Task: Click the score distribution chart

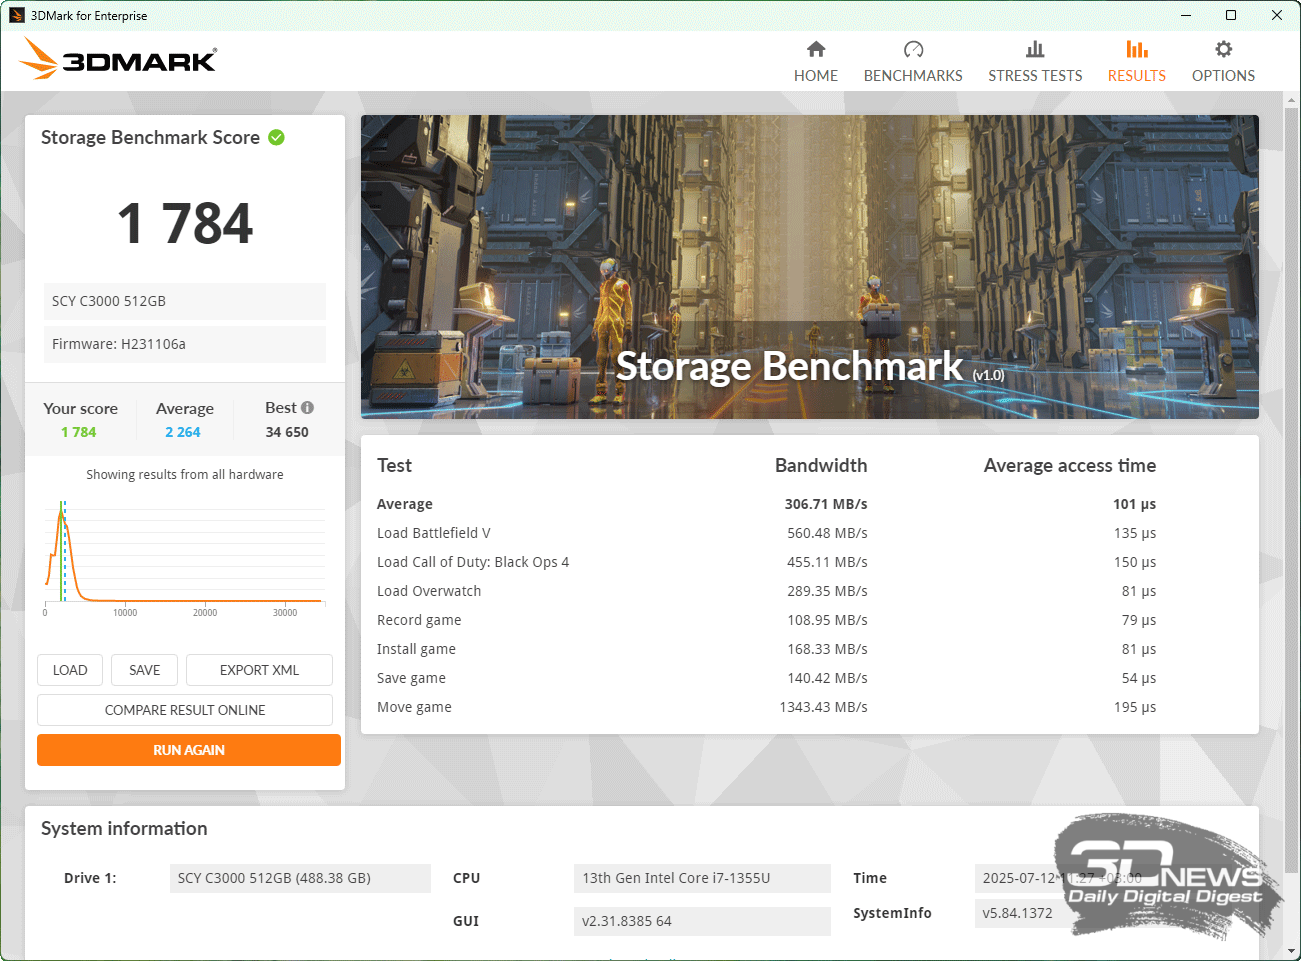Action: click(185, 556)
